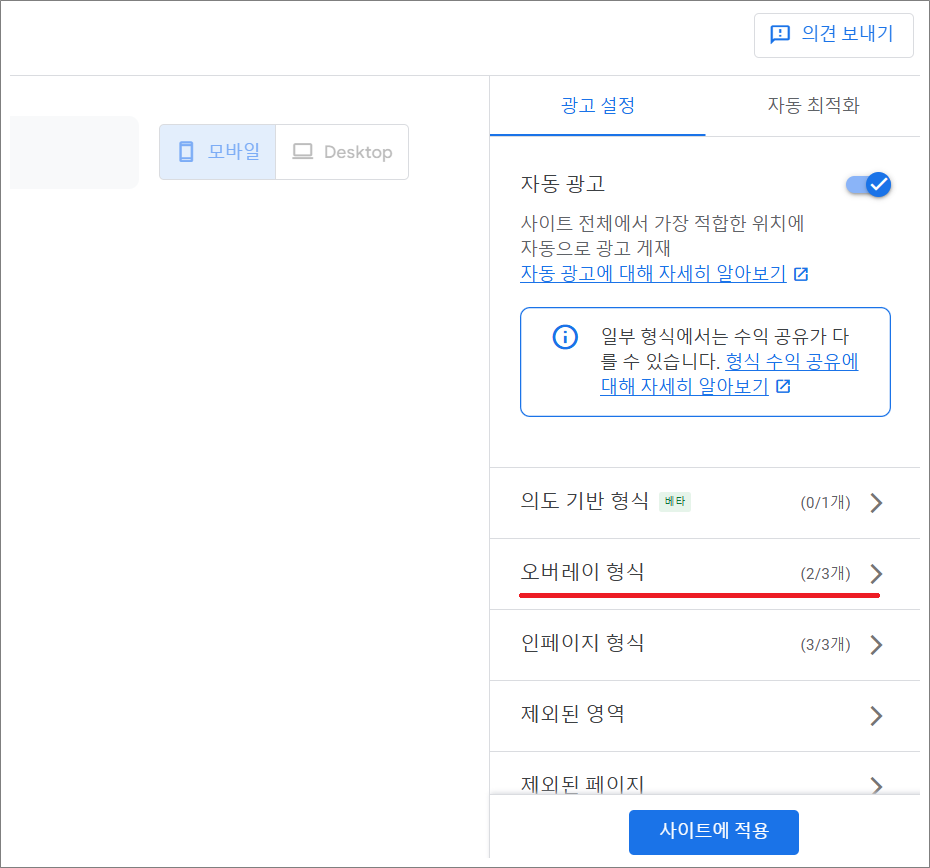
Task: Open 자동 광고에 대해 자세히 알아보기 link
Action: [x=653, y=274]
